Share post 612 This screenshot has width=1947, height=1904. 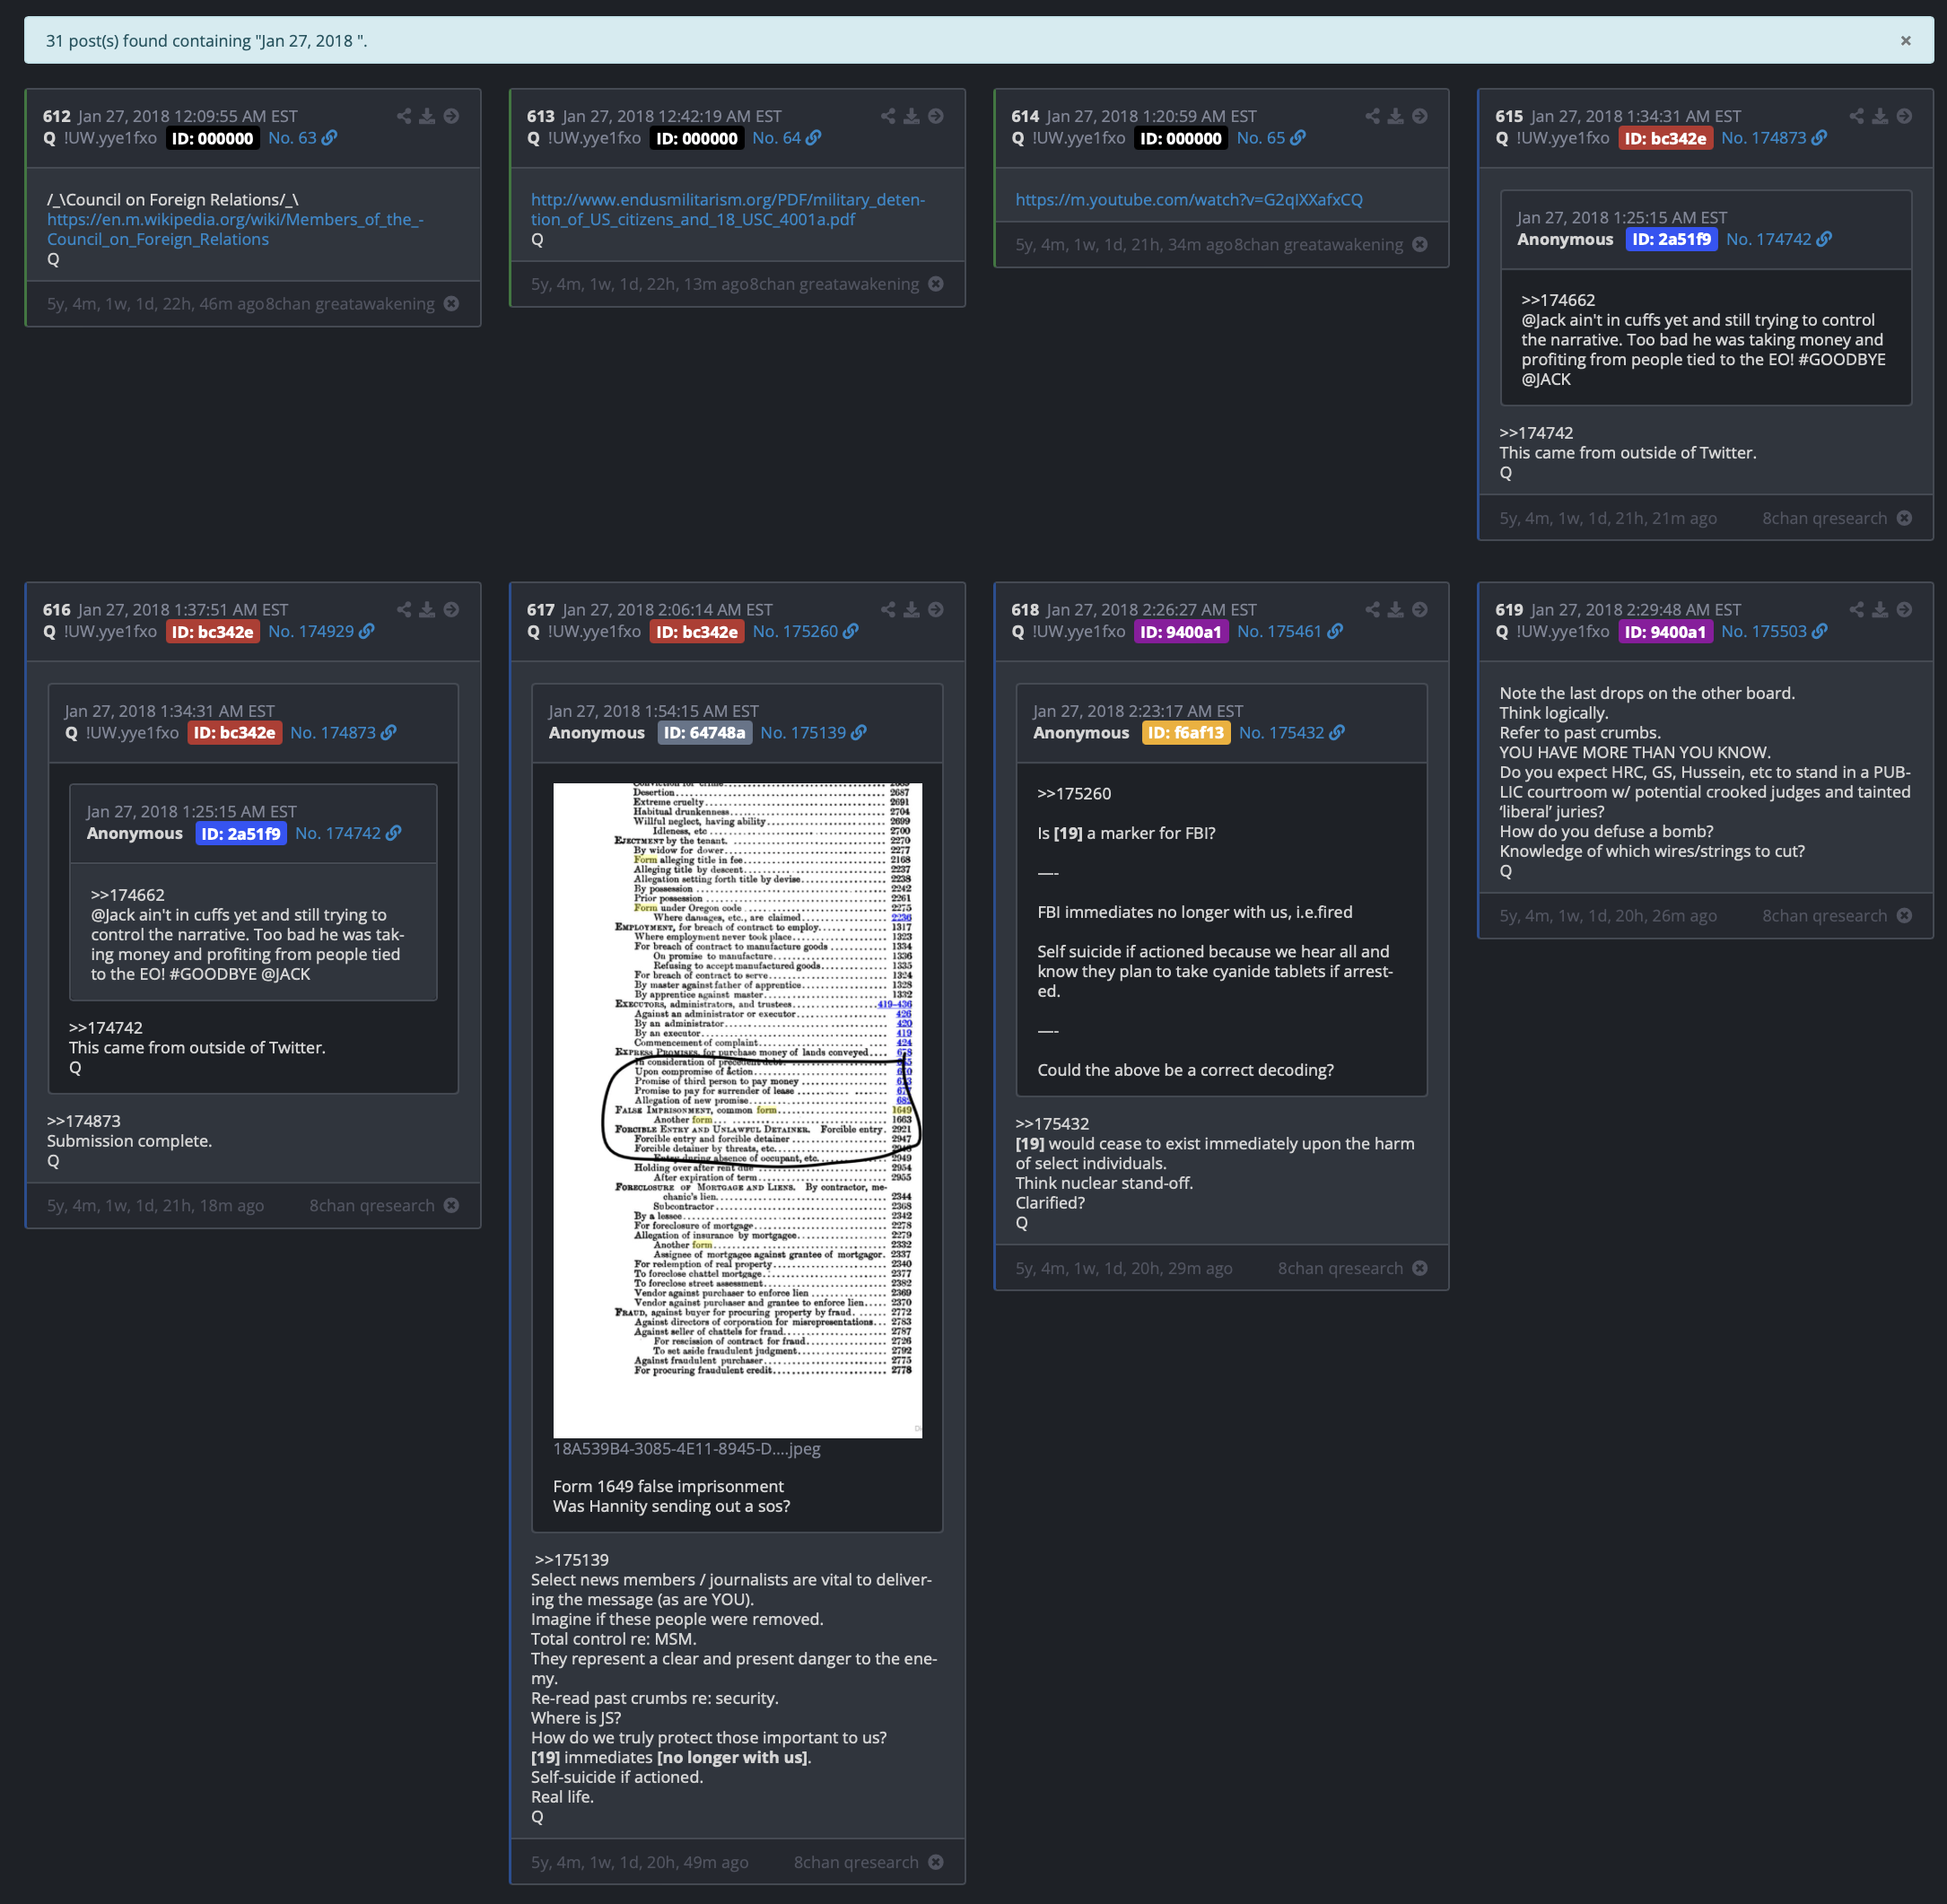point(404,116)
